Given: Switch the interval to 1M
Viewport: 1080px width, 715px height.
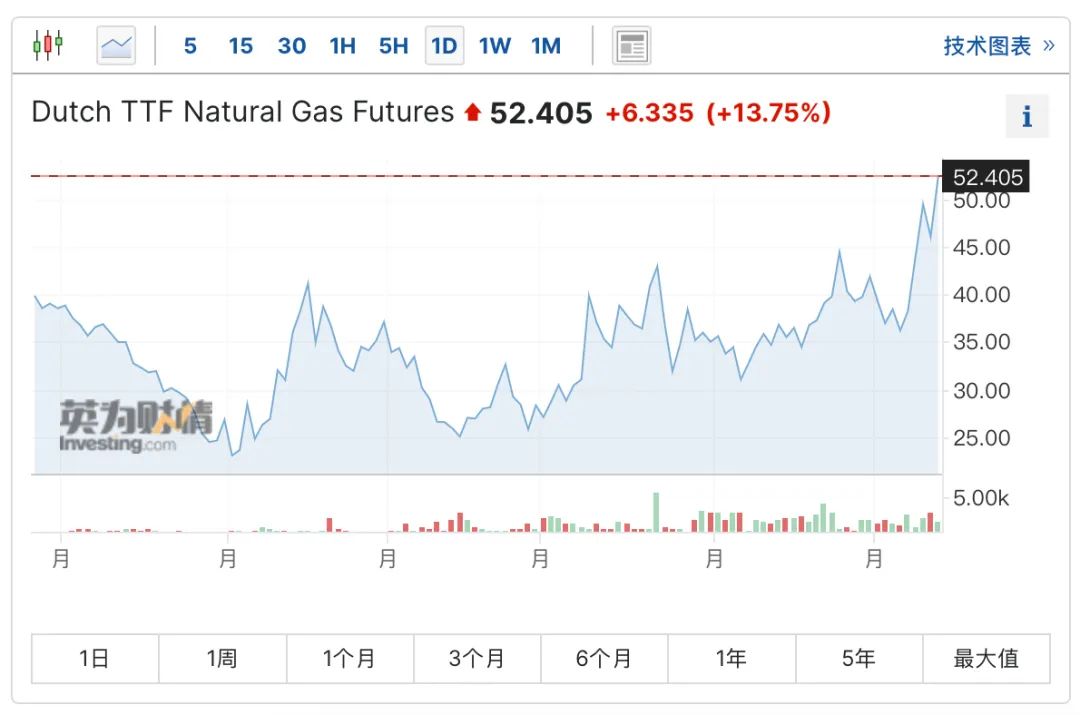Looking at the screenshot, I should (x=546, y=45).
